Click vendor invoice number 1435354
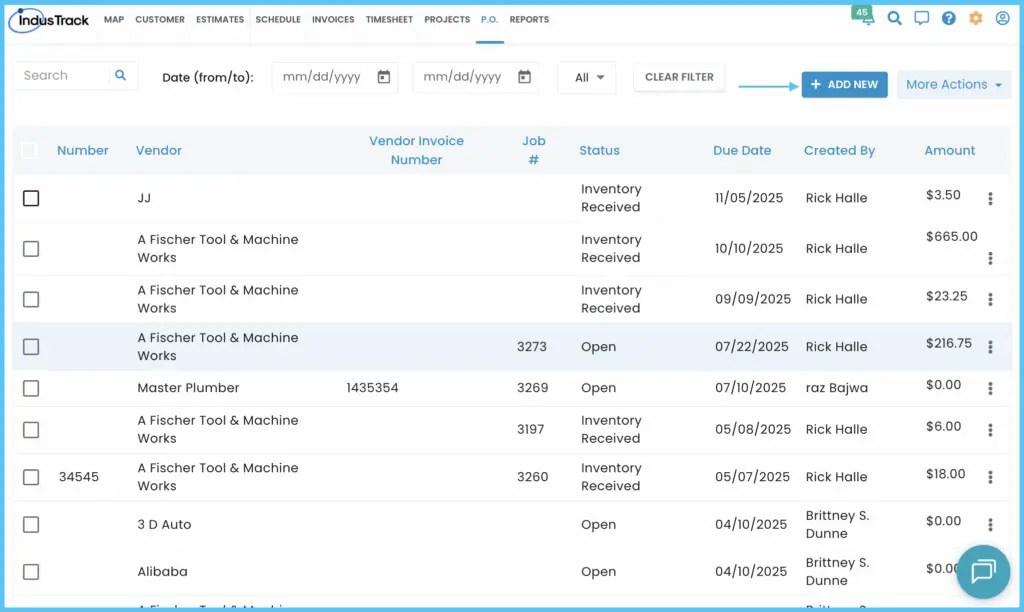Image resolution: width=1024 pixels, height=612 pixels. (x=372, y=388)
